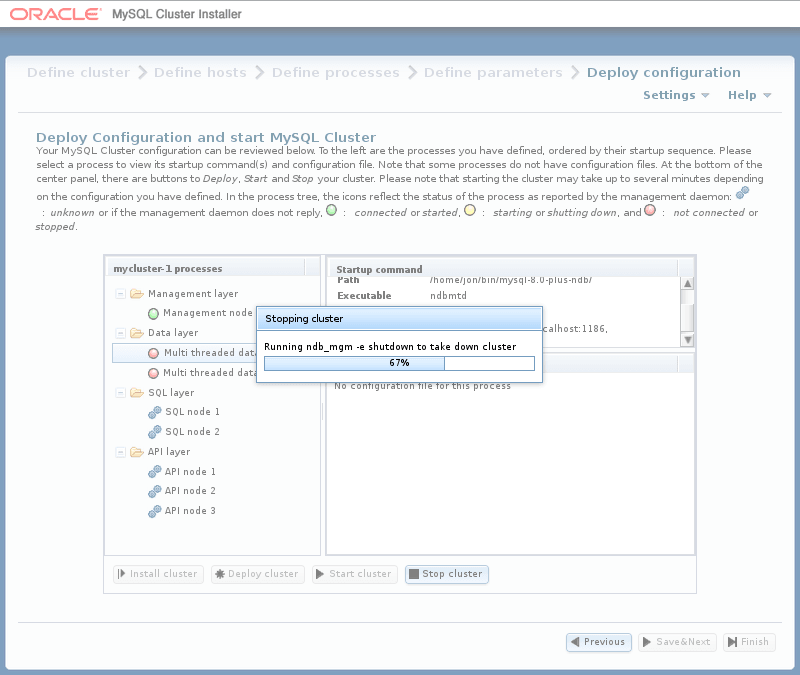This screenshot has width=800, height=675.
Task: Click the Deploy cluster button
Action: point(258,574)
